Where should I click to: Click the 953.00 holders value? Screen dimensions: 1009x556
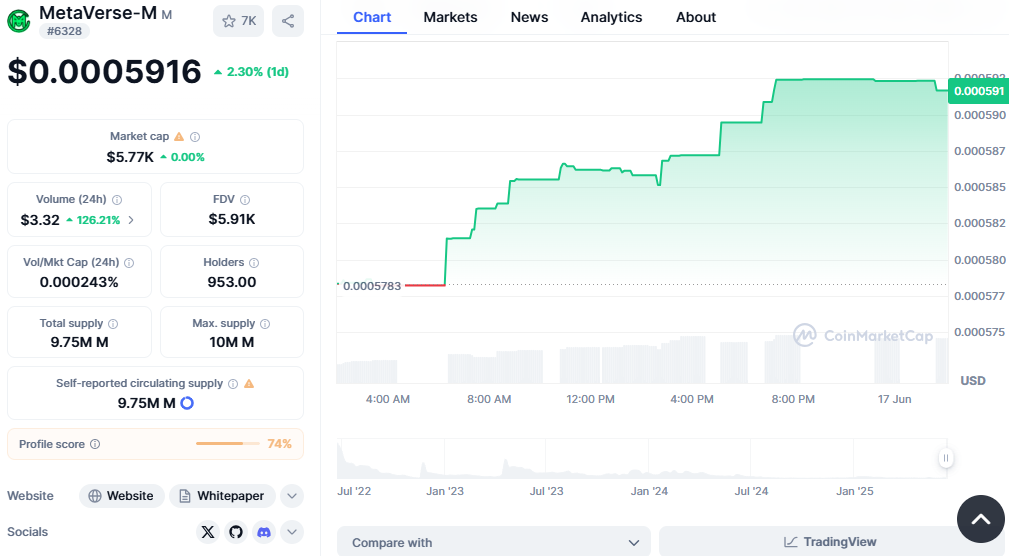pyautogui.click(x=232, y=282)
